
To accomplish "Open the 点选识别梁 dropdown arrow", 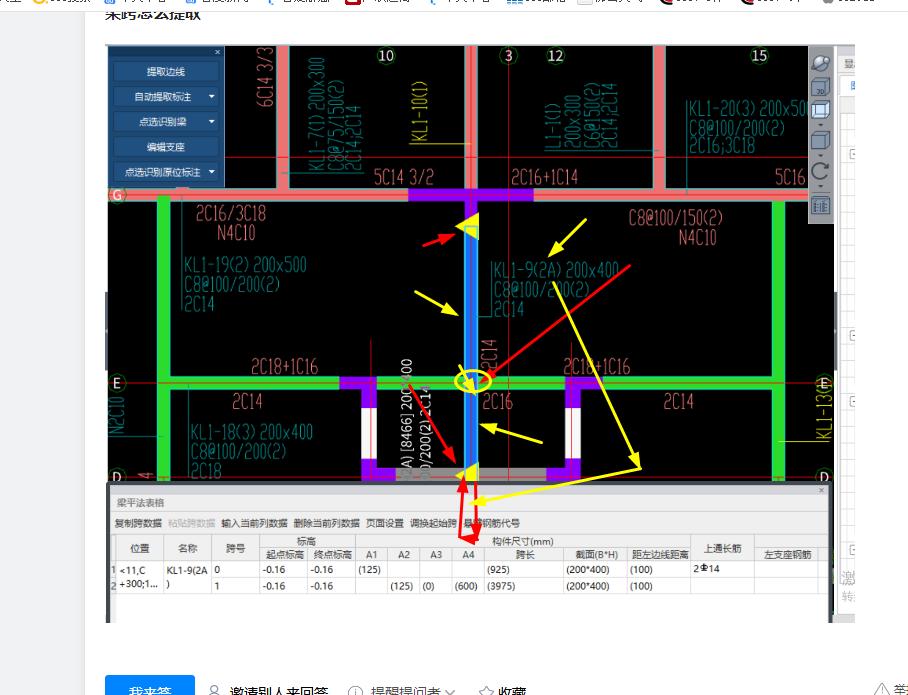I will click(211, 122).
